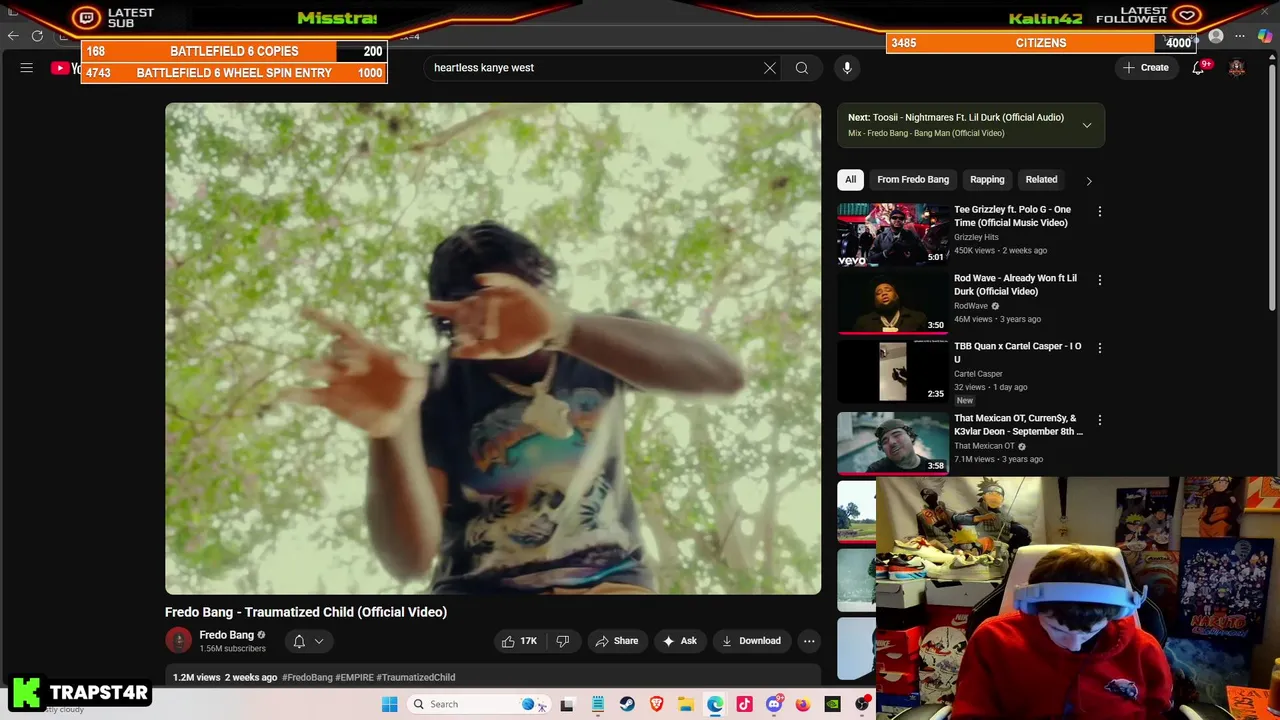Open Copilot in the browser toolbar
1280x720 pixels.
click(x=1265, y=36)
